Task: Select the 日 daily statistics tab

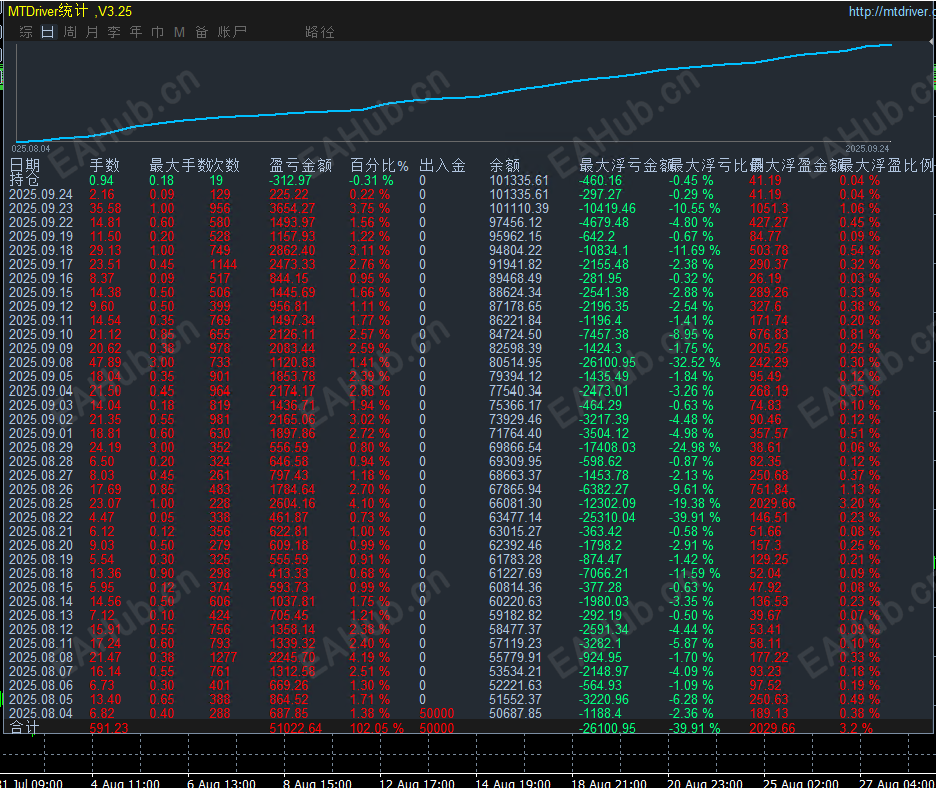Action: click(x=48, y=32)
